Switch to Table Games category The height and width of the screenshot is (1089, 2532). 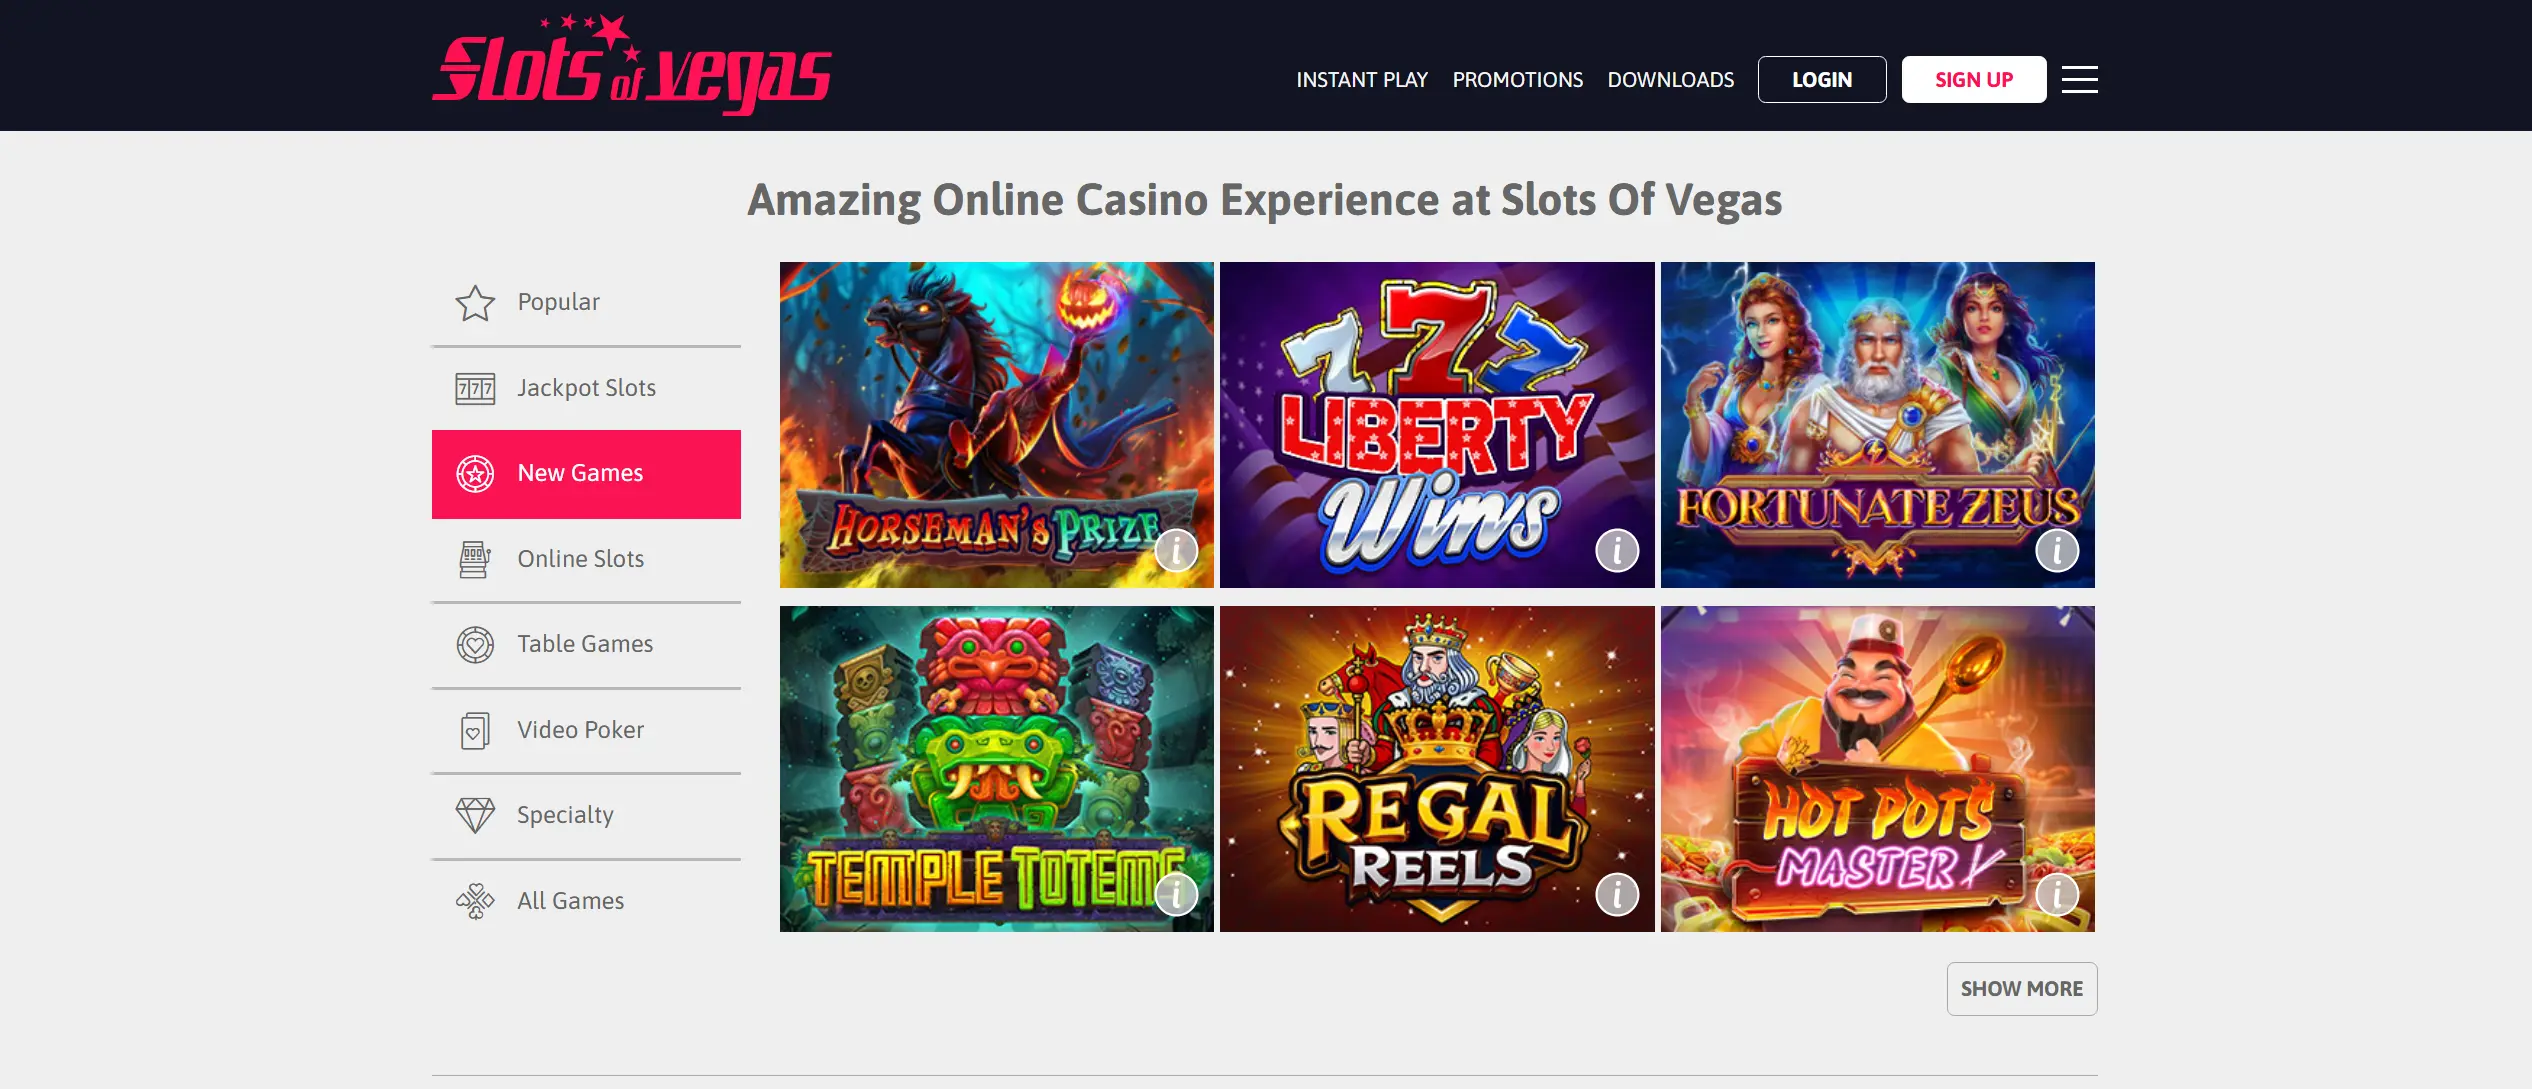(586, 644)
